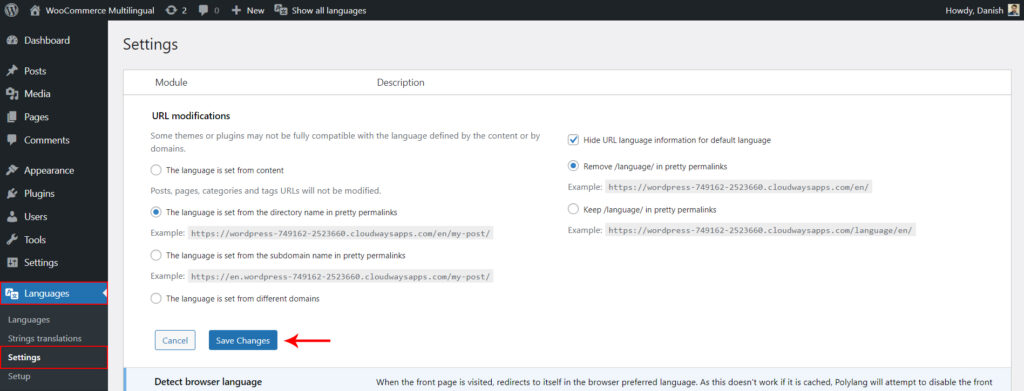Open the WooCommerce Multilingual site home icon
This screenshot has height=391, width=1024.
(x=35, y=10)
